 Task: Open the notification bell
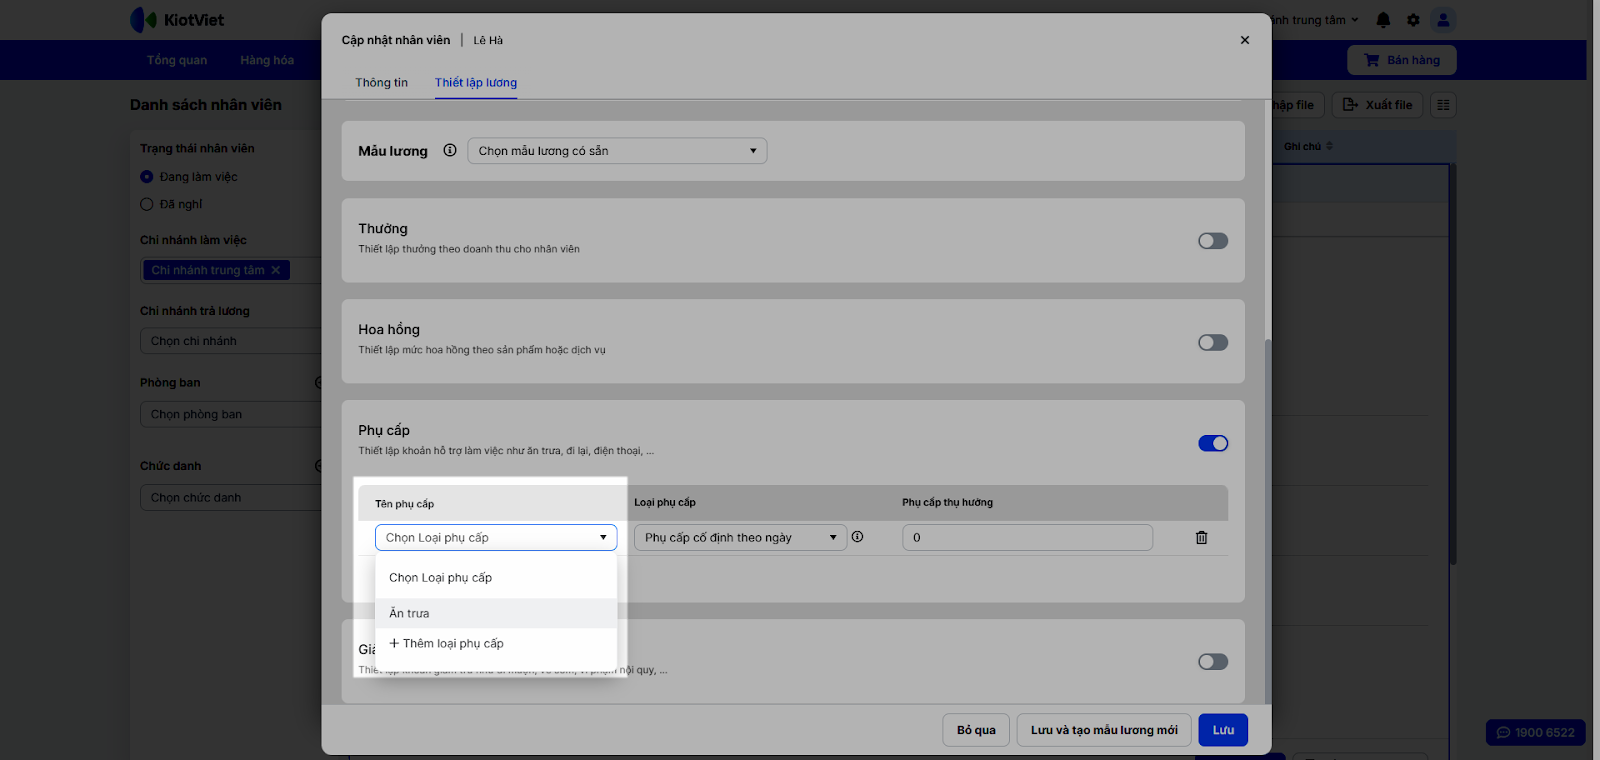click(1383, 20)
